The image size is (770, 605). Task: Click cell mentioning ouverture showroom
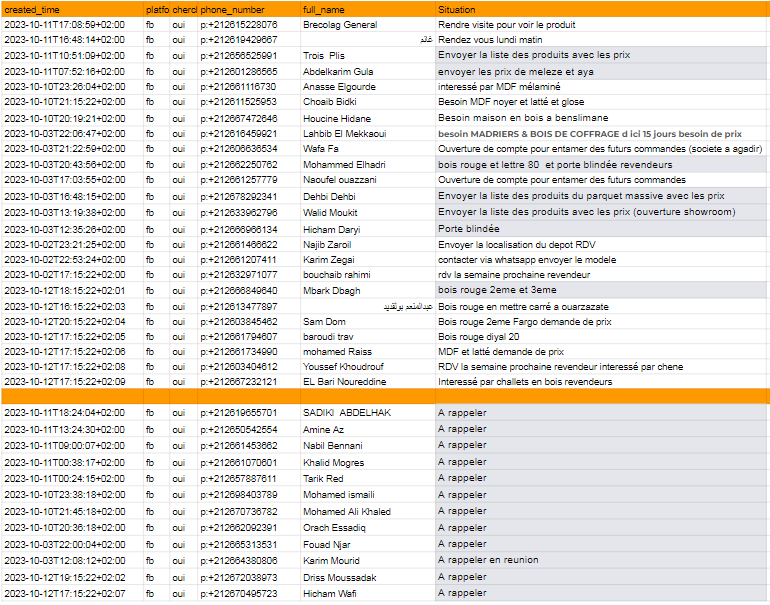(x=602, y=213)
